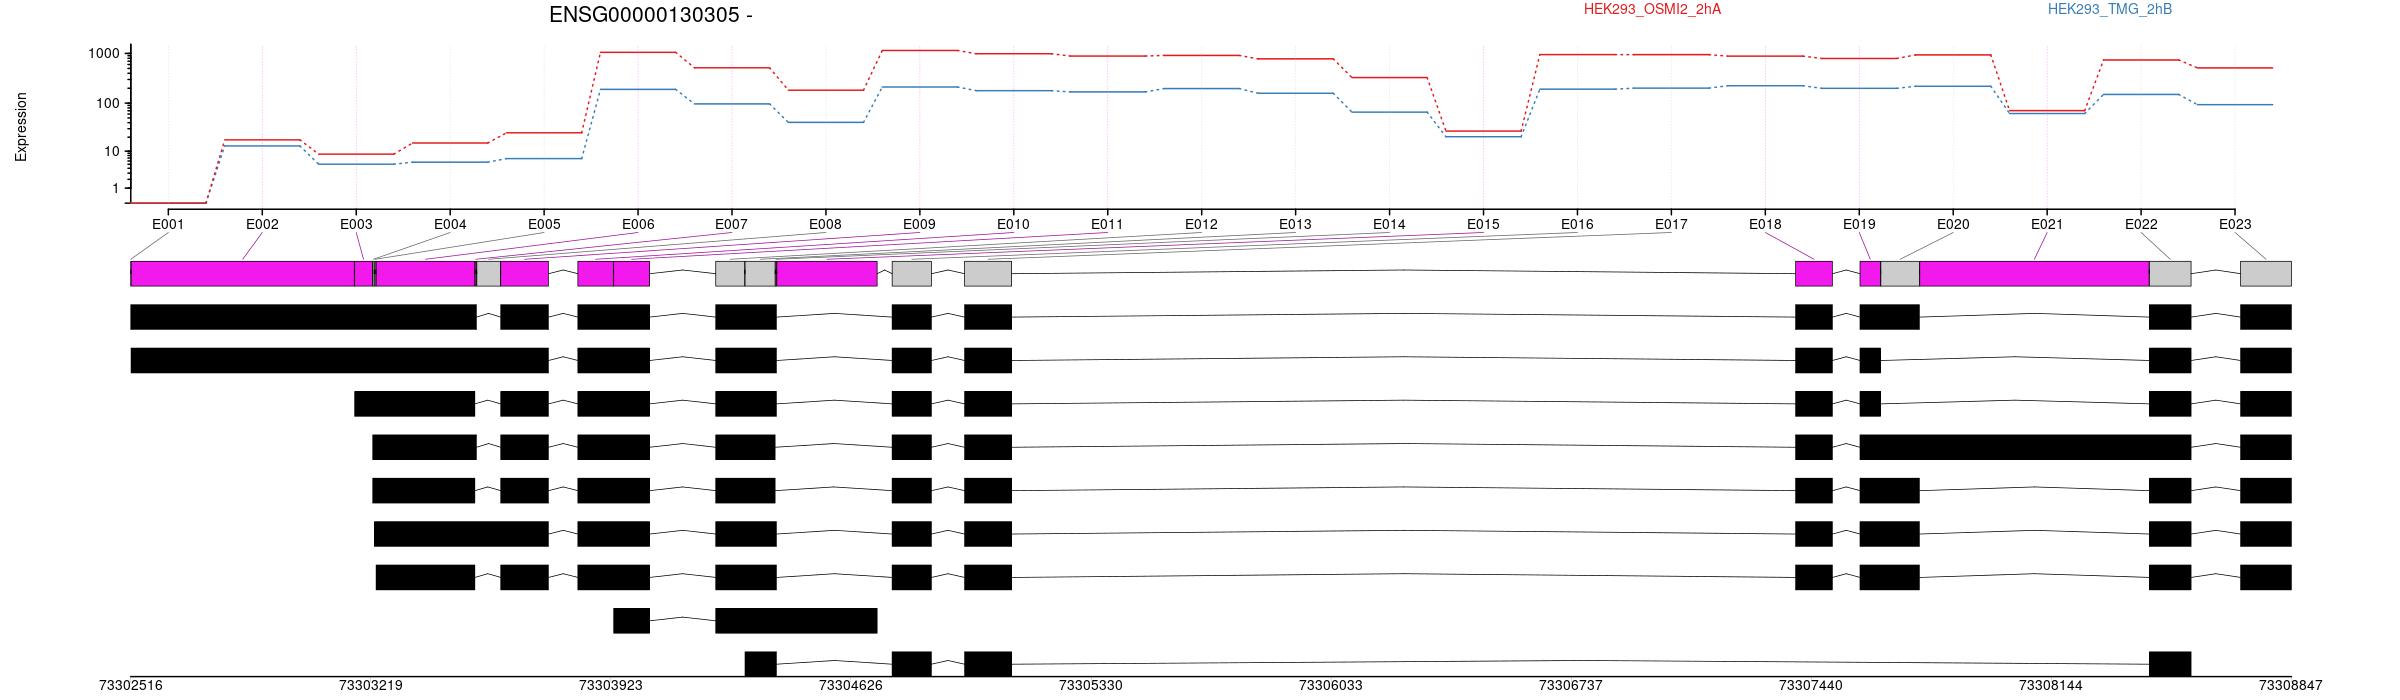
Task: Click the two-exon transcript's wide exon near 73304626
Action: click(796, 621)
